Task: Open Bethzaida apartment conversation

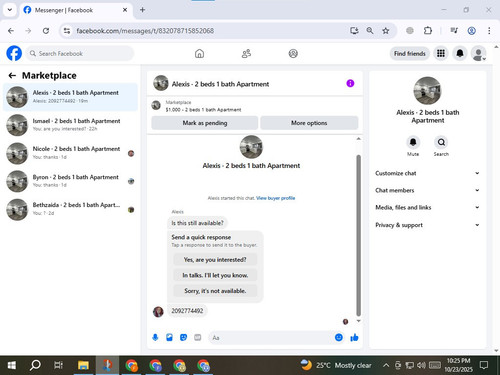Action: tap(70, 209)
